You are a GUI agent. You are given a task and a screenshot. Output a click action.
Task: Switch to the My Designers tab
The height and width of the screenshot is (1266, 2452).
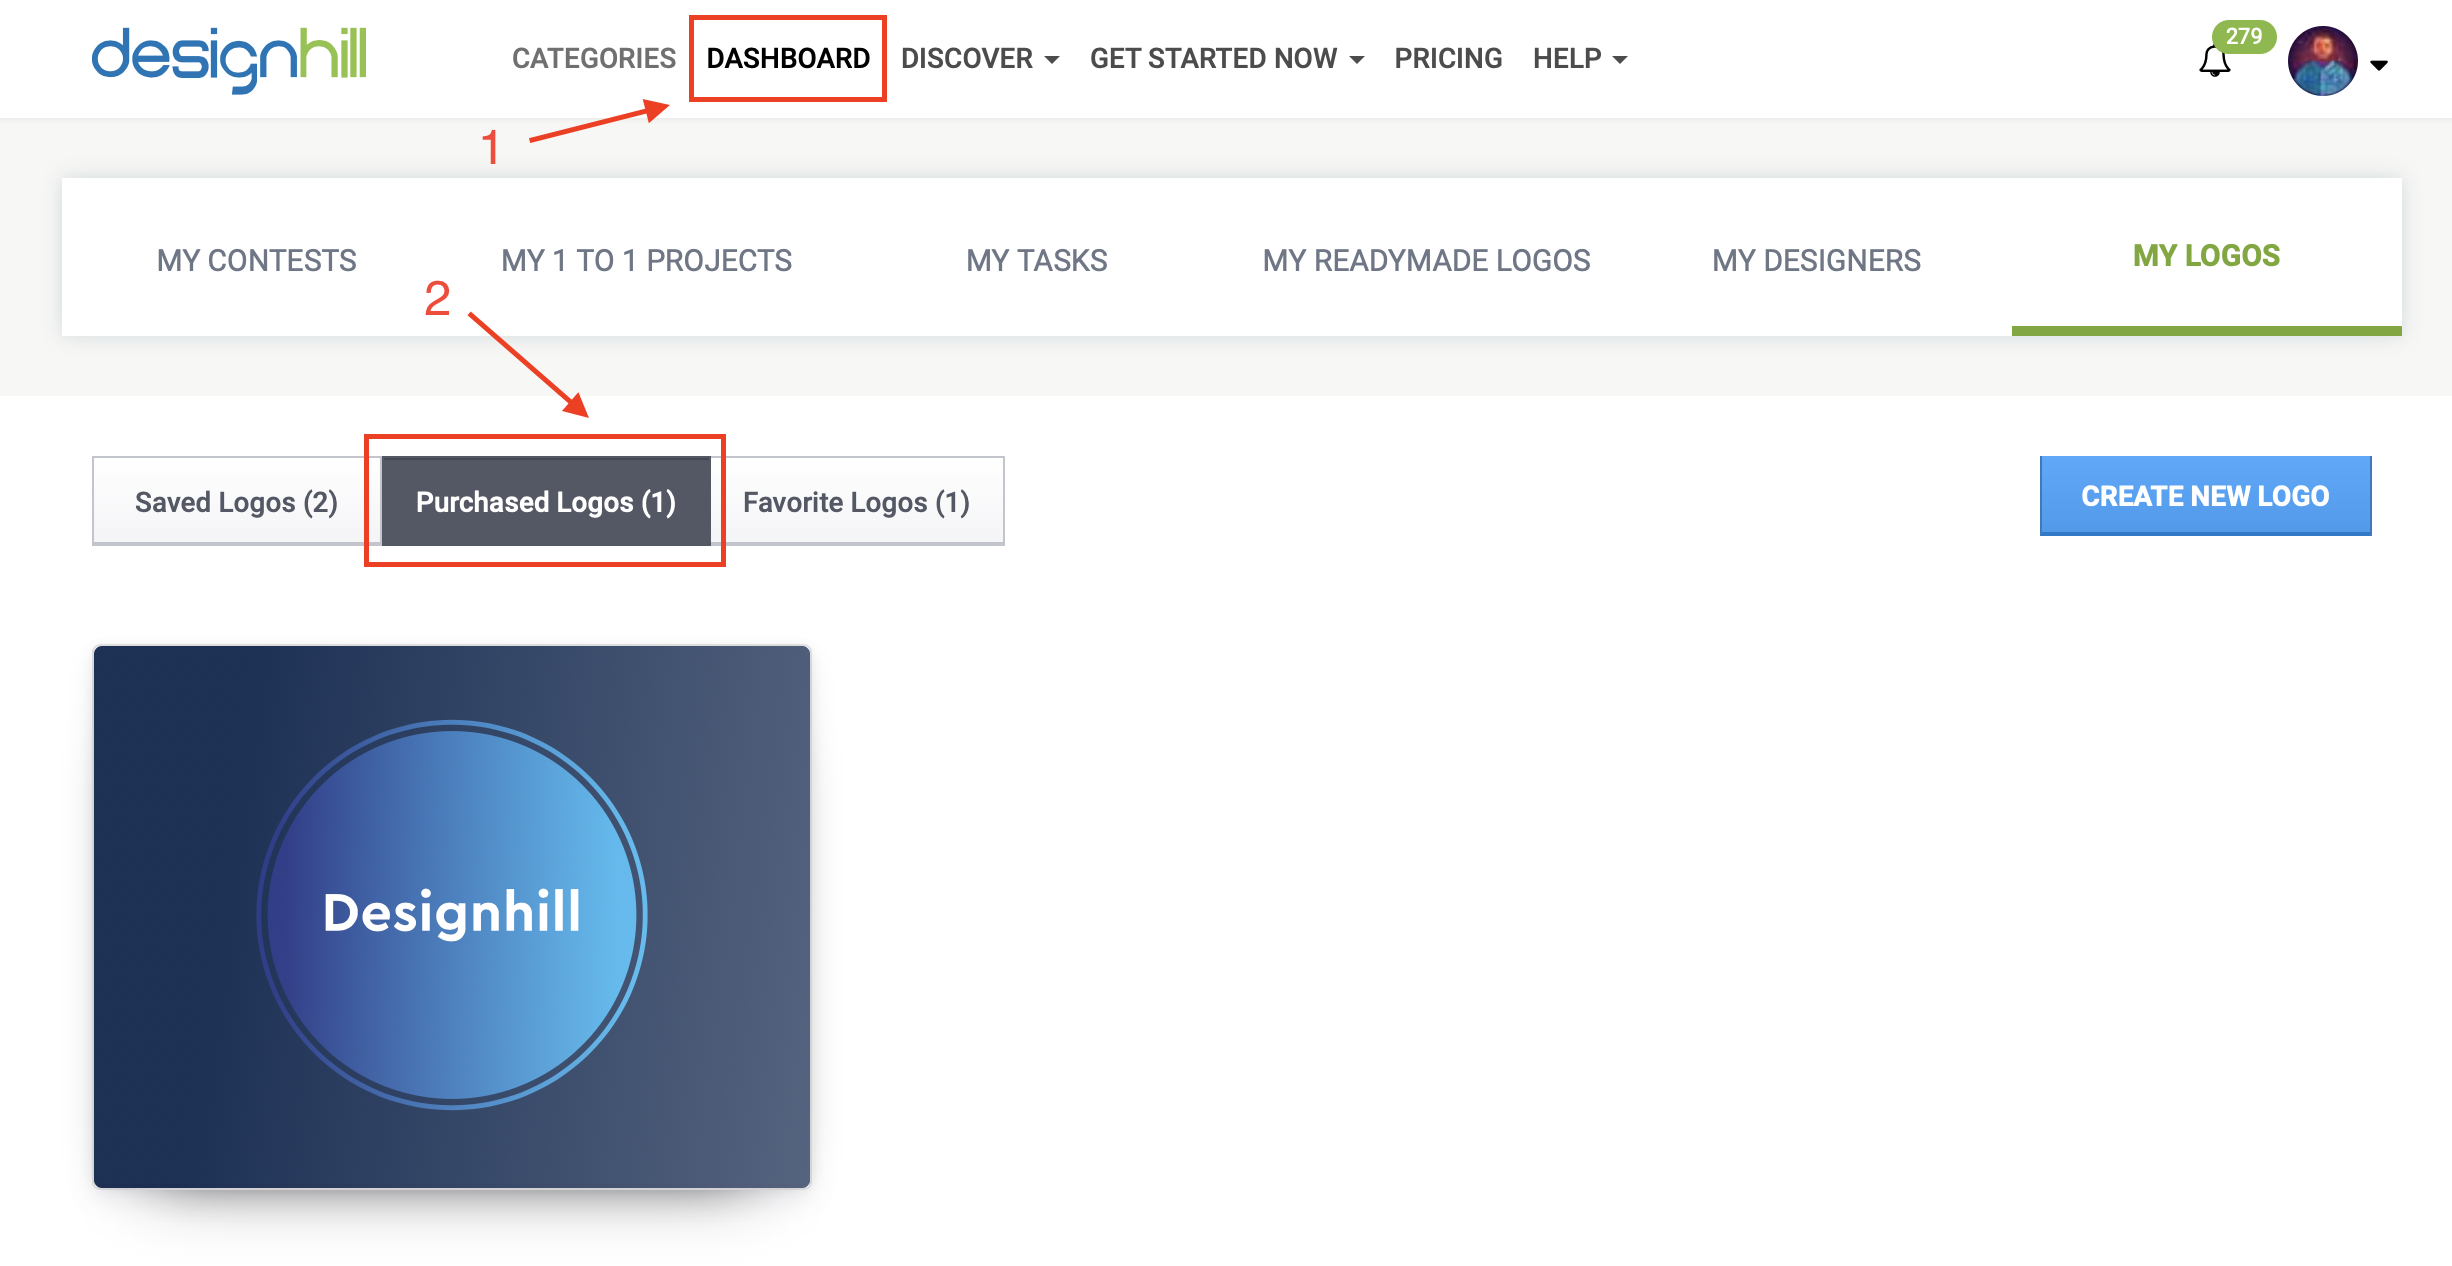point(1817,260)
